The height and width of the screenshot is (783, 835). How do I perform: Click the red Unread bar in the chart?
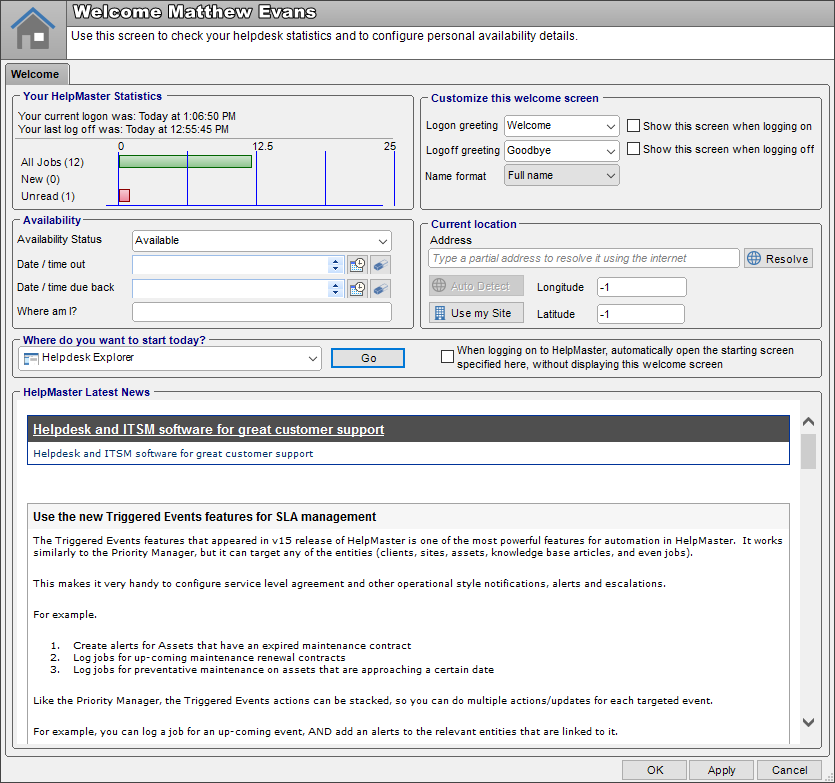[x=125, y=195]
